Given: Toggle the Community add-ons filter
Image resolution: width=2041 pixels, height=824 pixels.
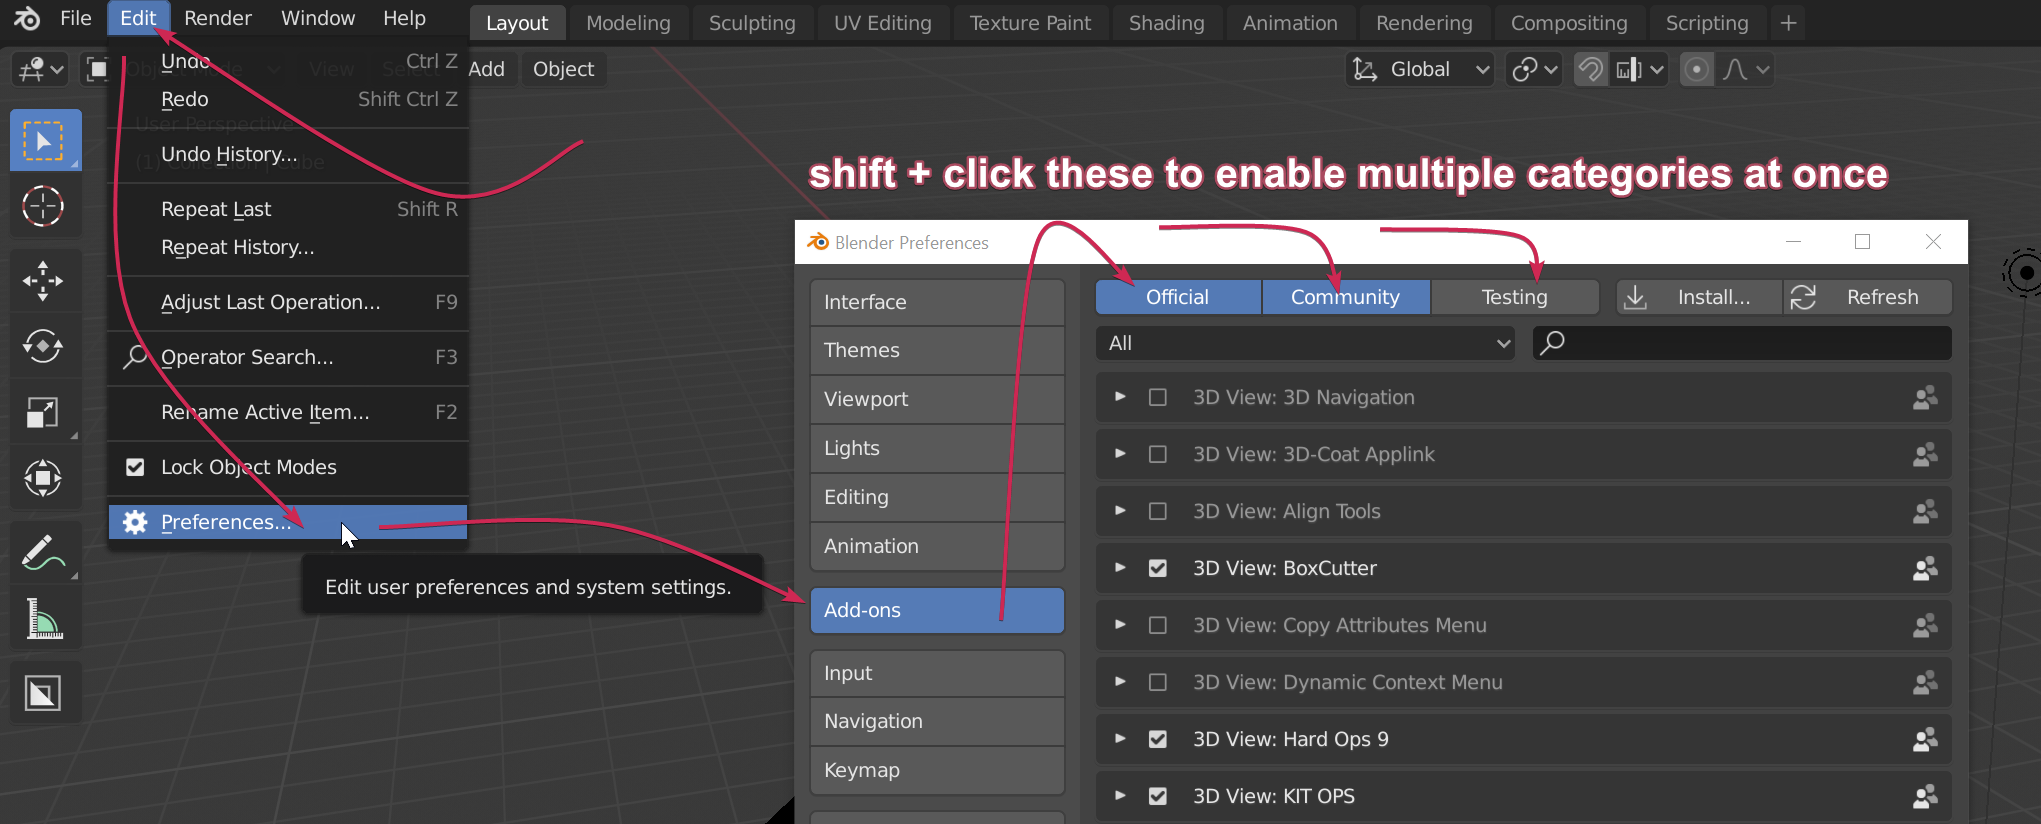Looking at the screenshot, I should click(x=1346, y=297).
